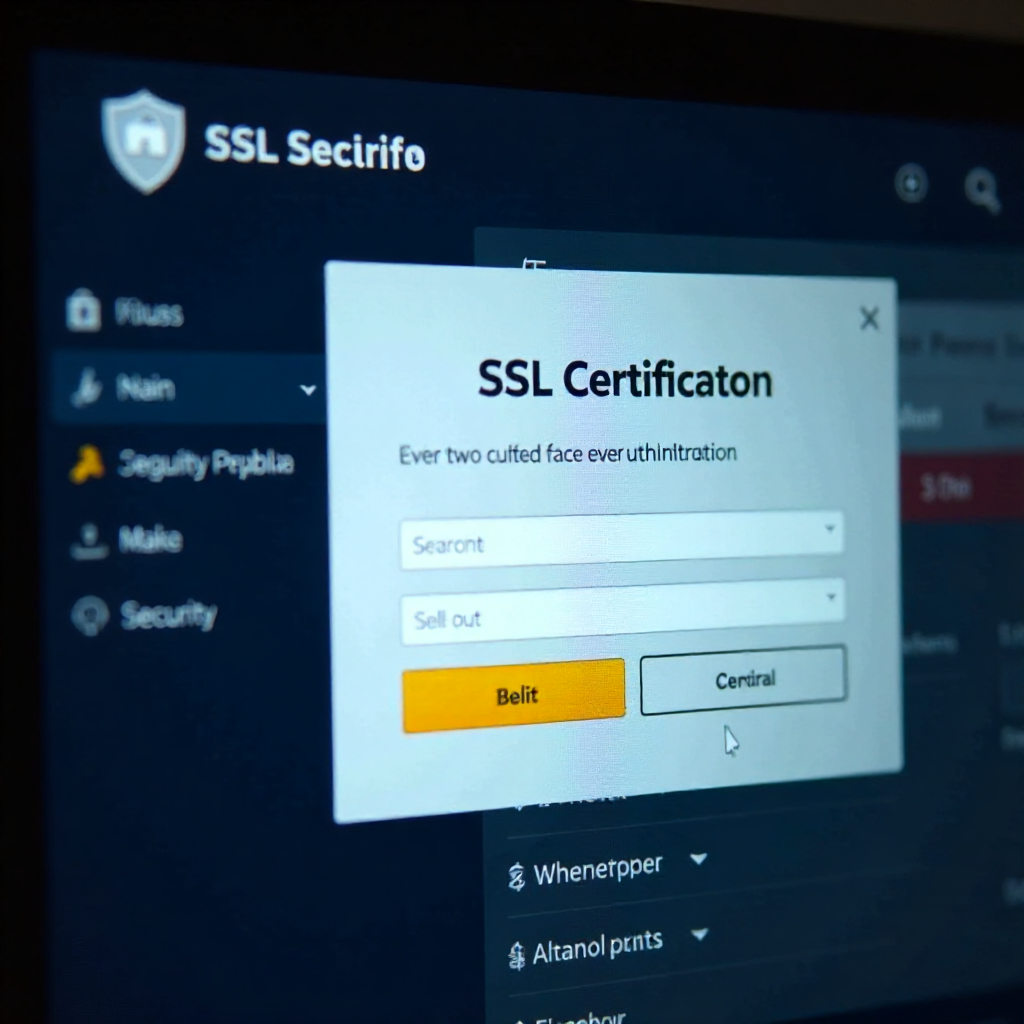
Task: Click the yellow Belit button
Action: 514,696
